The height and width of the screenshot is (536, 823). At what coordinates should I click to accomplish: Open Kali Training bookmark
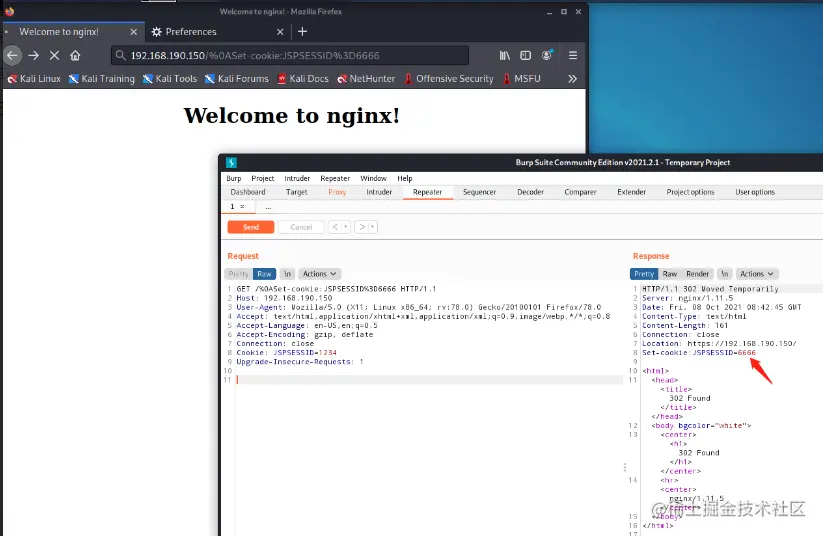[x=102, y=79]
